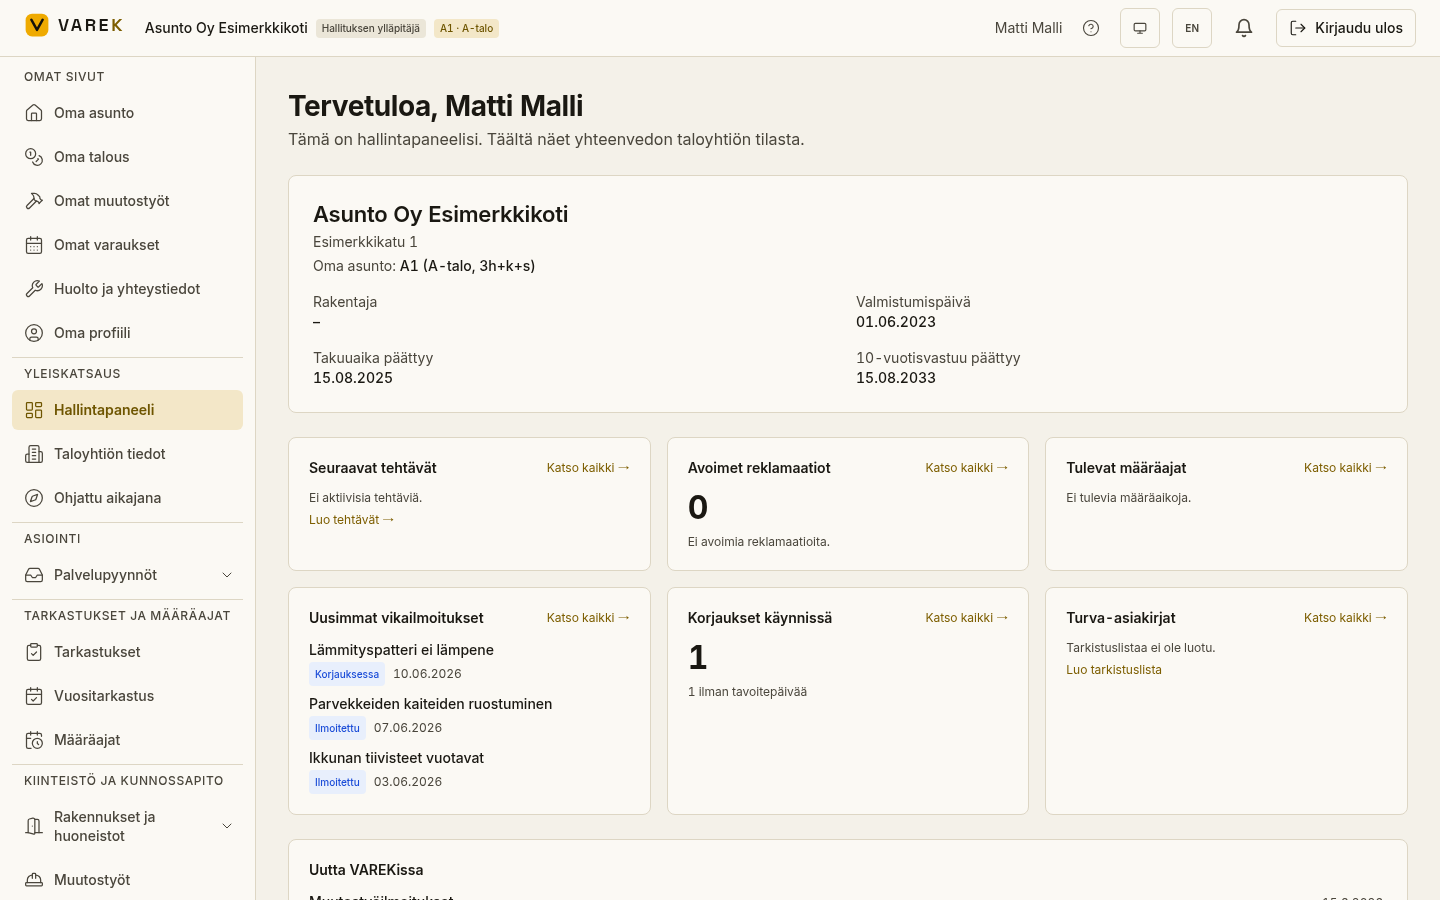The image size is (1440, 900).
Task: Click the Luo tarkistuslista link
Action: tap(1114, 670)
